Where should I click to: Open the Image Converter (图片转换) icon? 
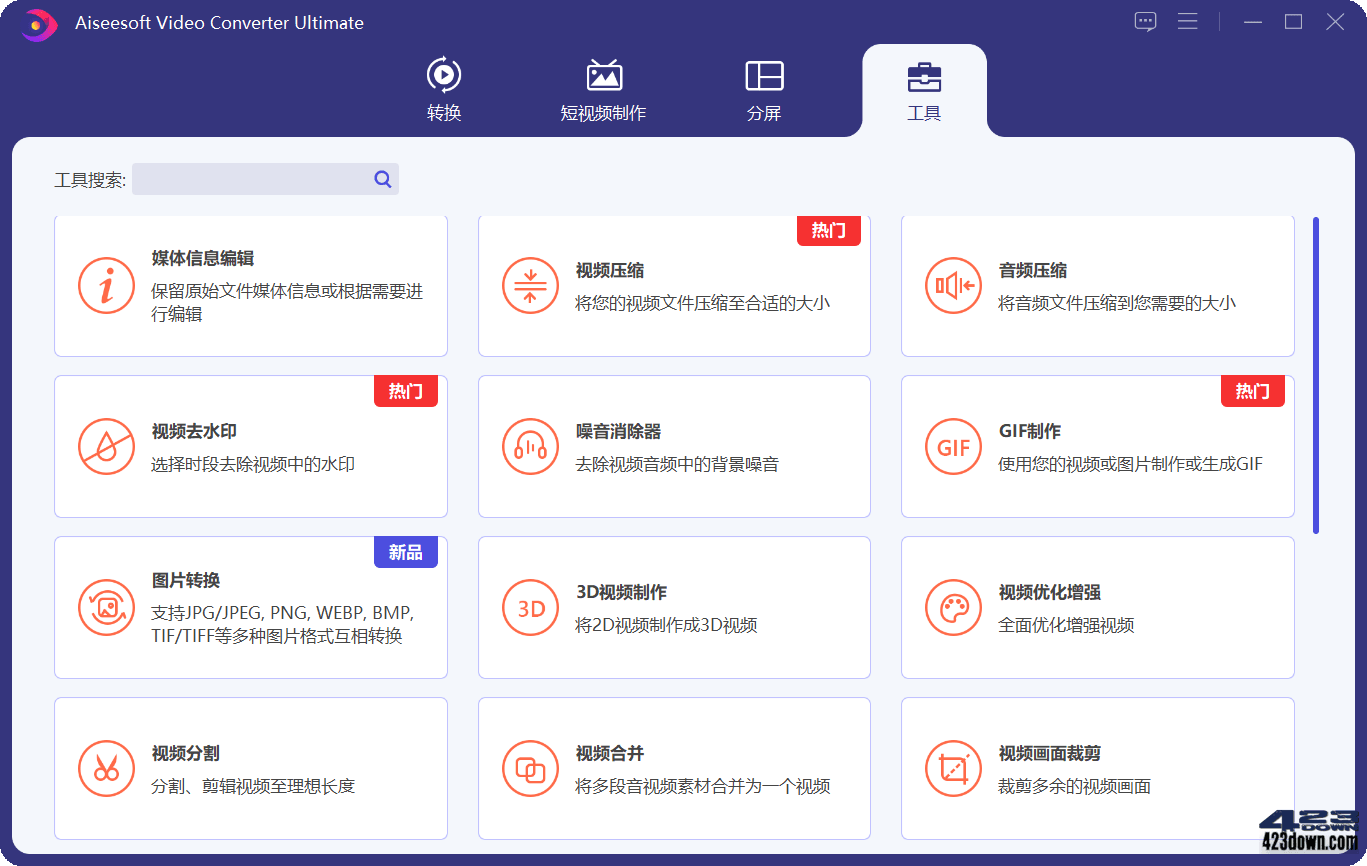106,607
